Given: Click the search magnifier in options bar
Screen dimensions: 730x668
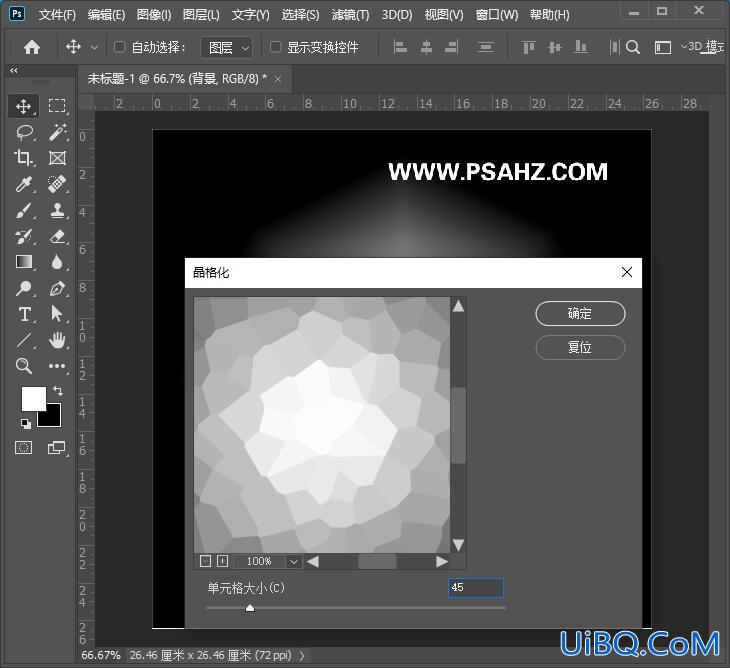Looking at the screenshot, I should tap(633, 47).
